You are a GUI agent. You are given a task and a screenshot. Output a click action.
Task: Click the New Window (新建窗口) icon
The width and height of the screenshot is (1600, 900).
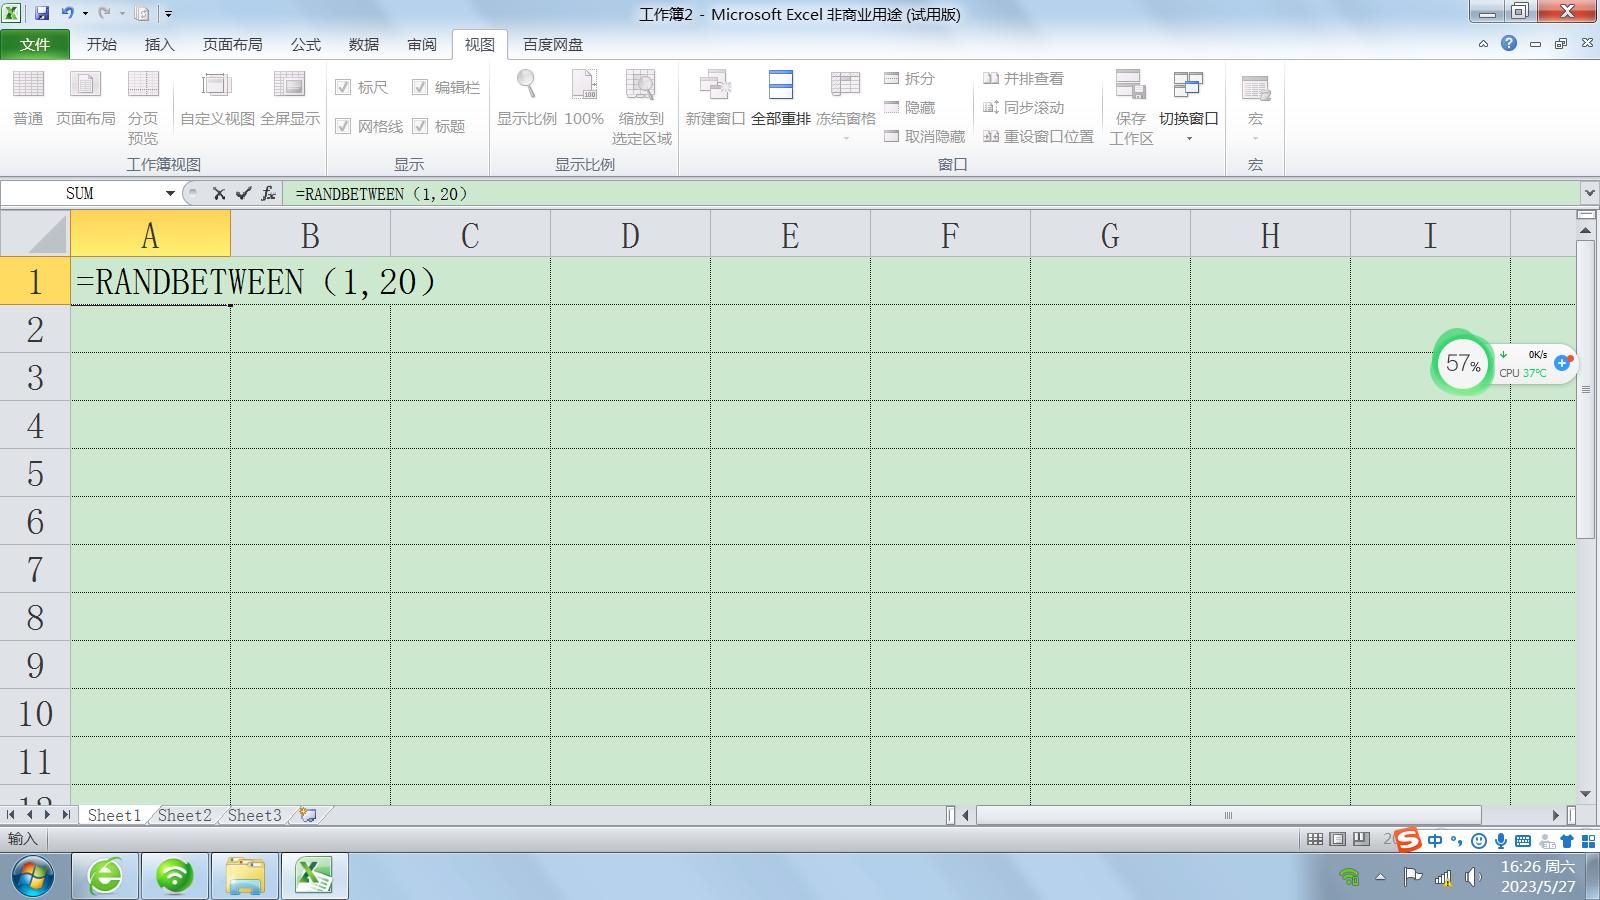coord(714,87)
